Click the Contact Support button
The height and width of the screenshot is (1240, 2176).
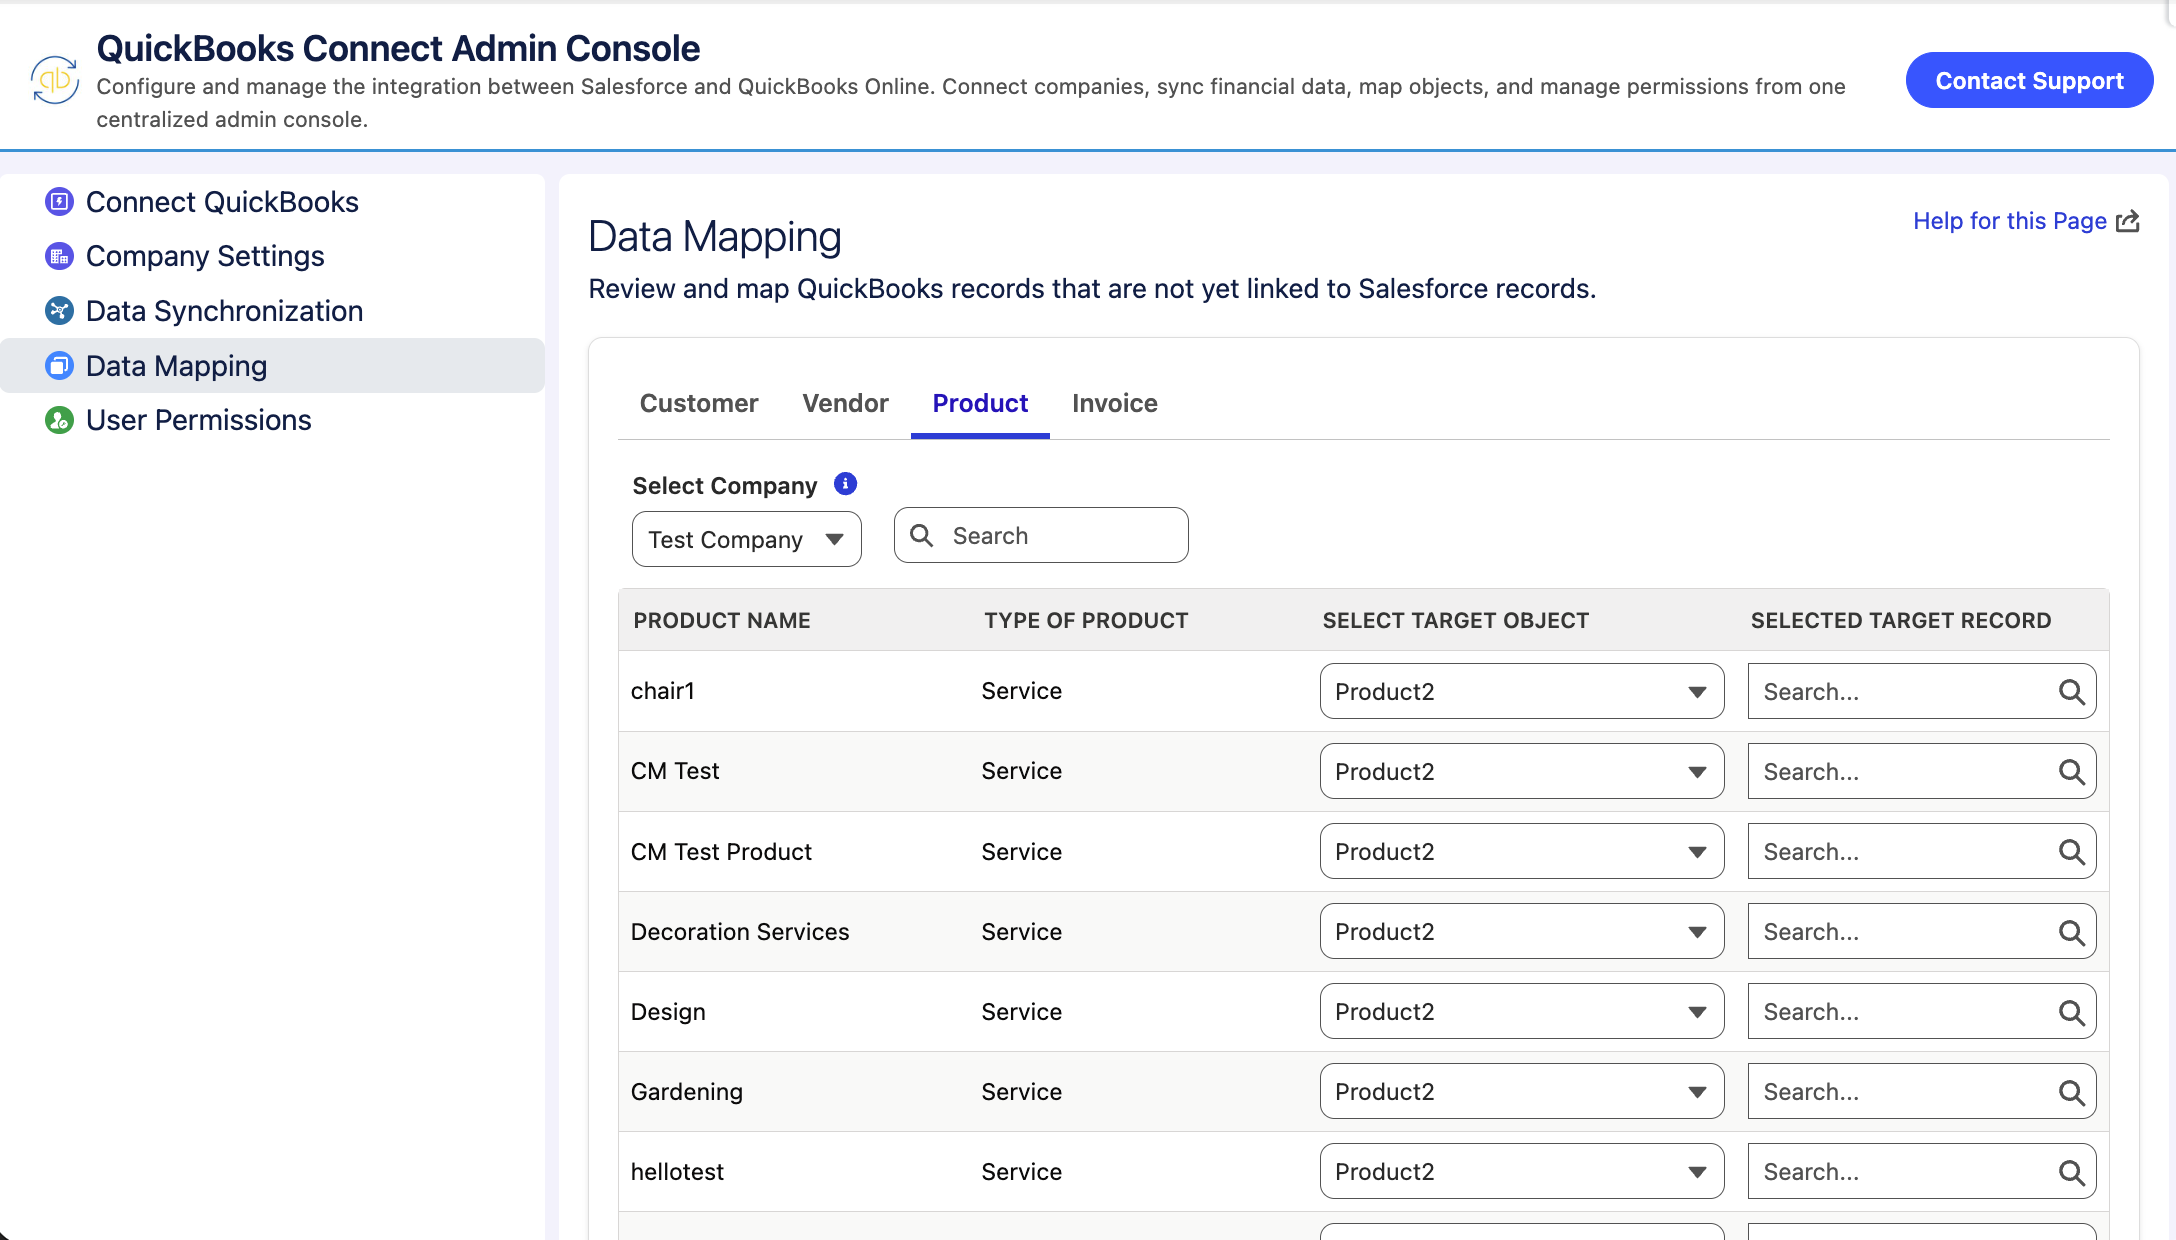click(2029, 80)
